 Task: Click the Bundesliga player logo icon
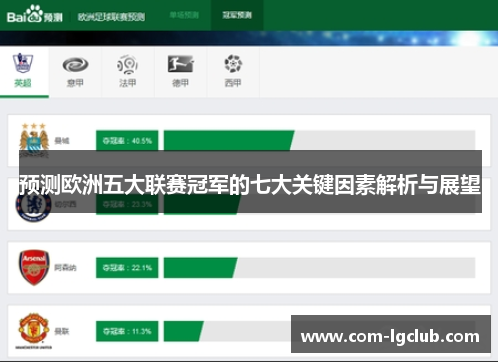click(x=180, y=64)
